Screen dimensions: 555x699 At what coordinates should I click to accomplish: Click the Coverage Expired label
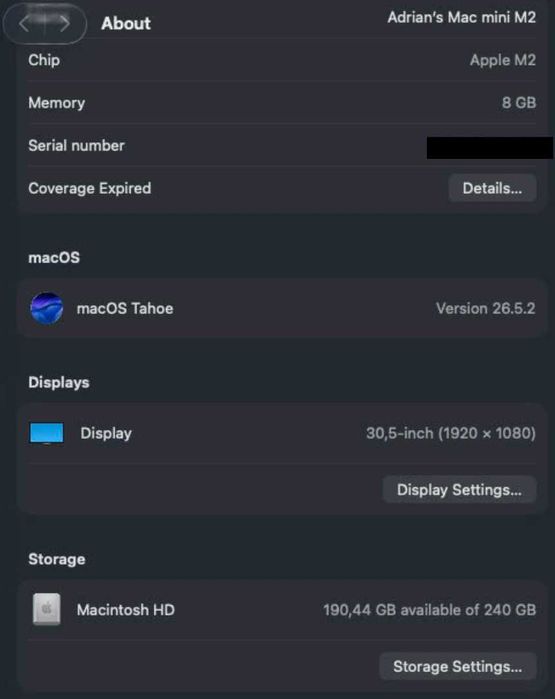[x=90, y=188]
